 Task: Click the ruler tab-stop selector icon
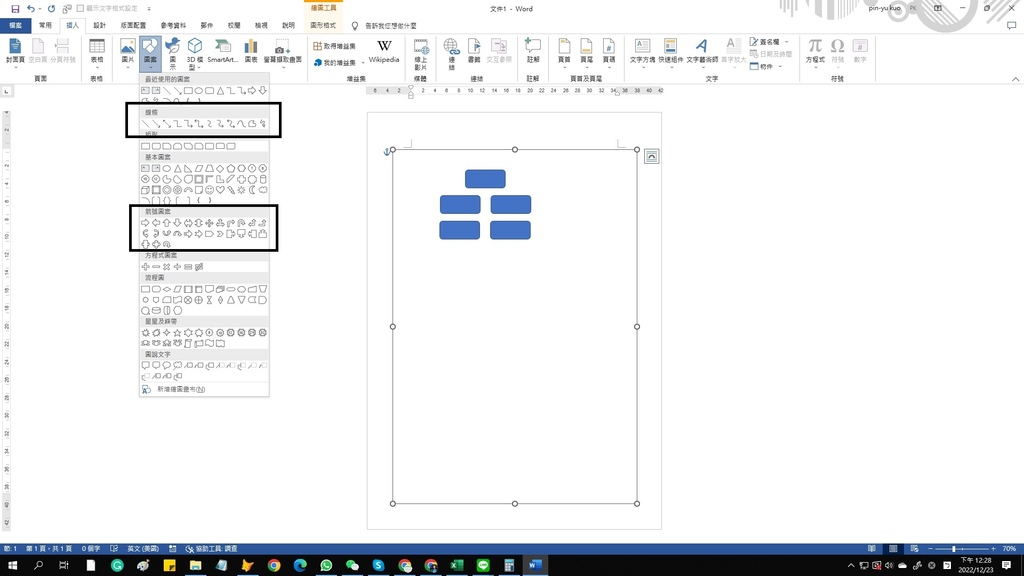pyautogui.click(x=7, y=91)
